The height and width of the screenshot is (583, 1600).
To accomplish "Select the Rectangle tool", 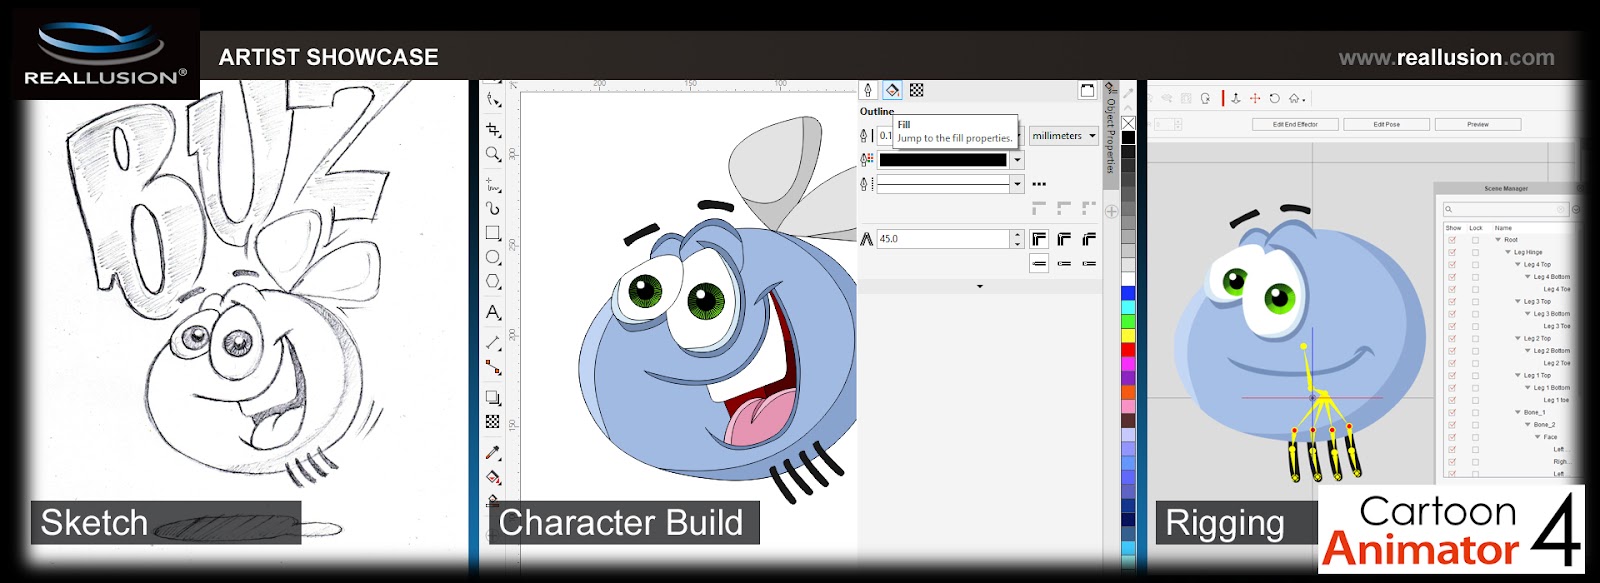I will point(493,233).
